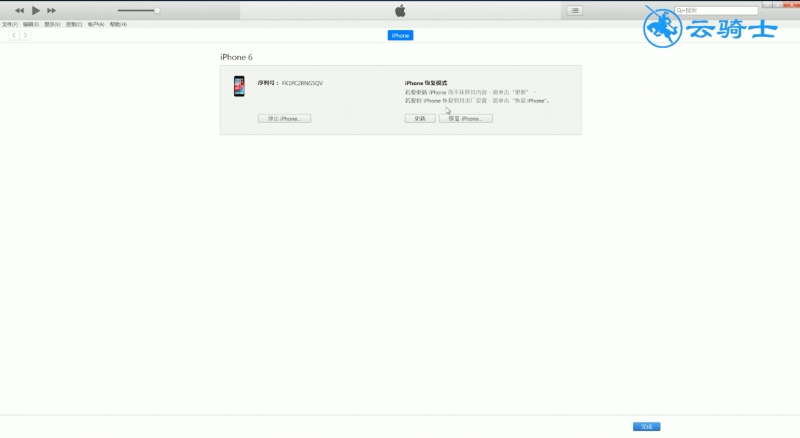Open the 显示(V) menu
Screen dimensions: 800x438
(52, 25)
